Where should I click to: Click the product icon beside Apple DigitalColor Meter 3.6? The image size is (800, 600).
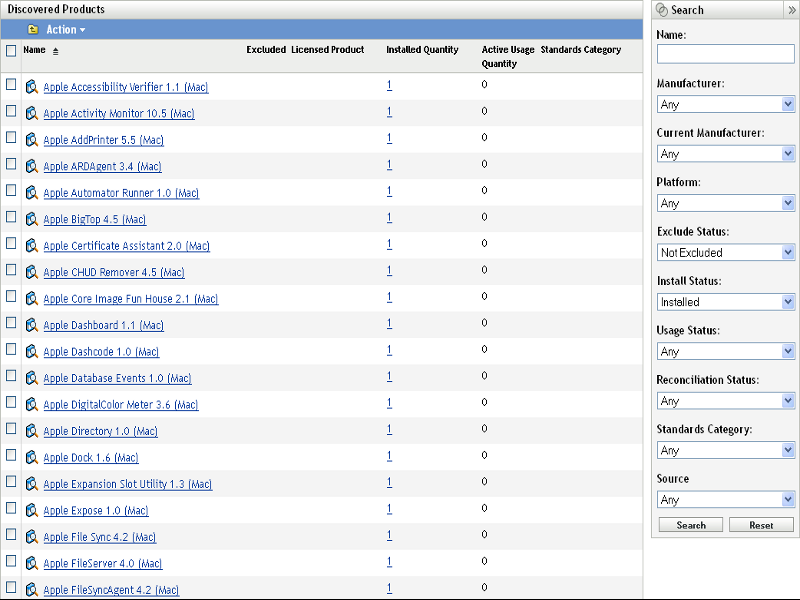click(32, 405)
